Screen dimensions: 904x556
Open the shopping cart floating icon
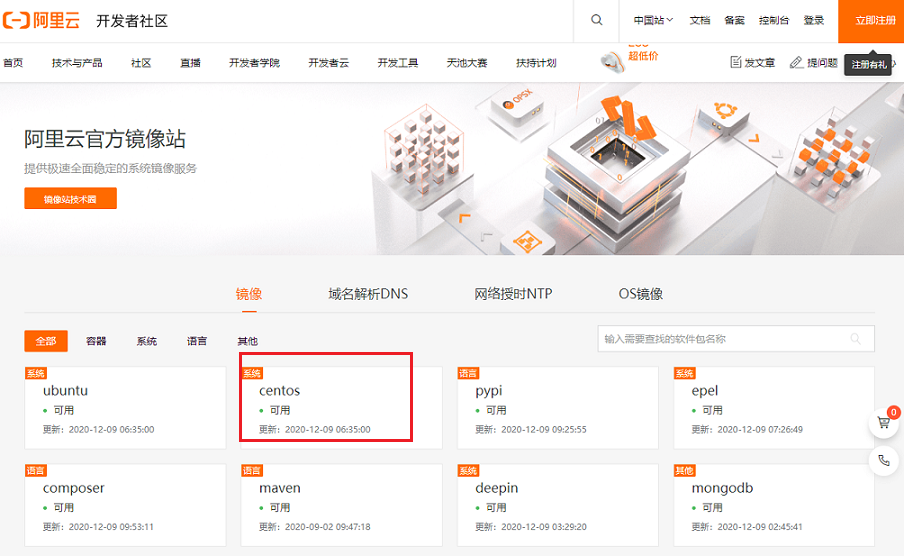click(884, 423)
